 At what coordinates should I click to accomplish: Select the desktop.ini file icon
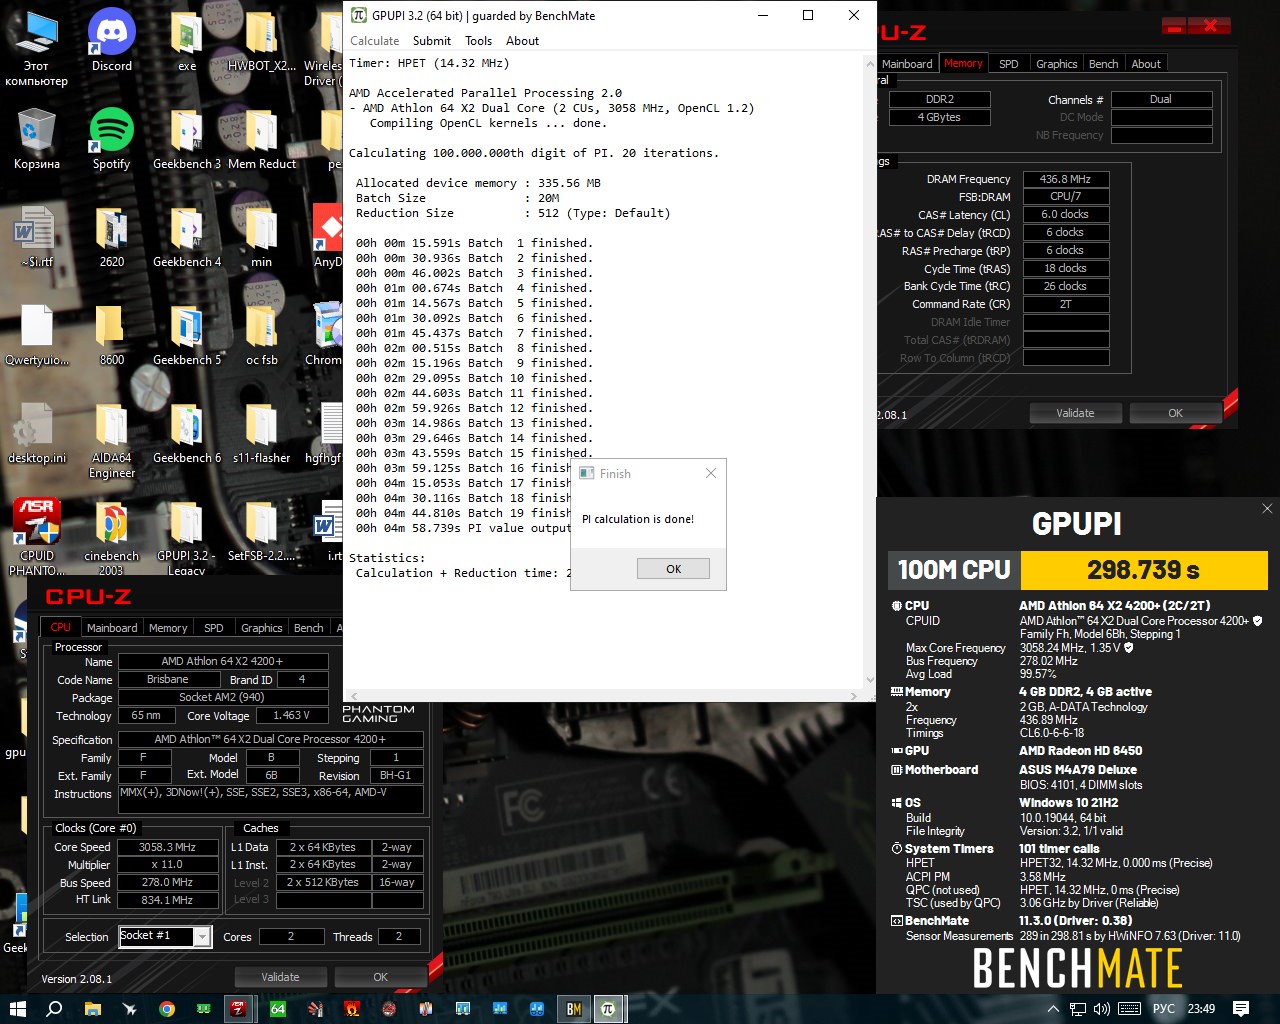[x=37, y=433]
